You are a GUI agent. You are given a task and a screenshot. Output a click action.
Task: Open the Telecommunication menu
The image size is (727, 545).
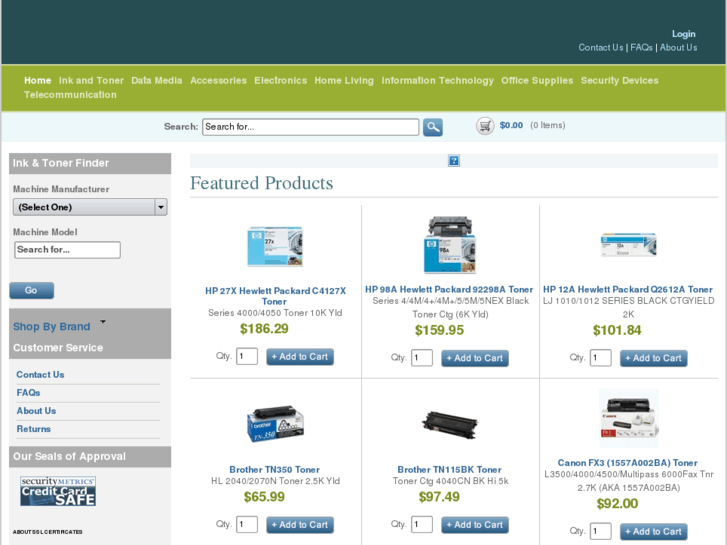click(x=70, y=95)
